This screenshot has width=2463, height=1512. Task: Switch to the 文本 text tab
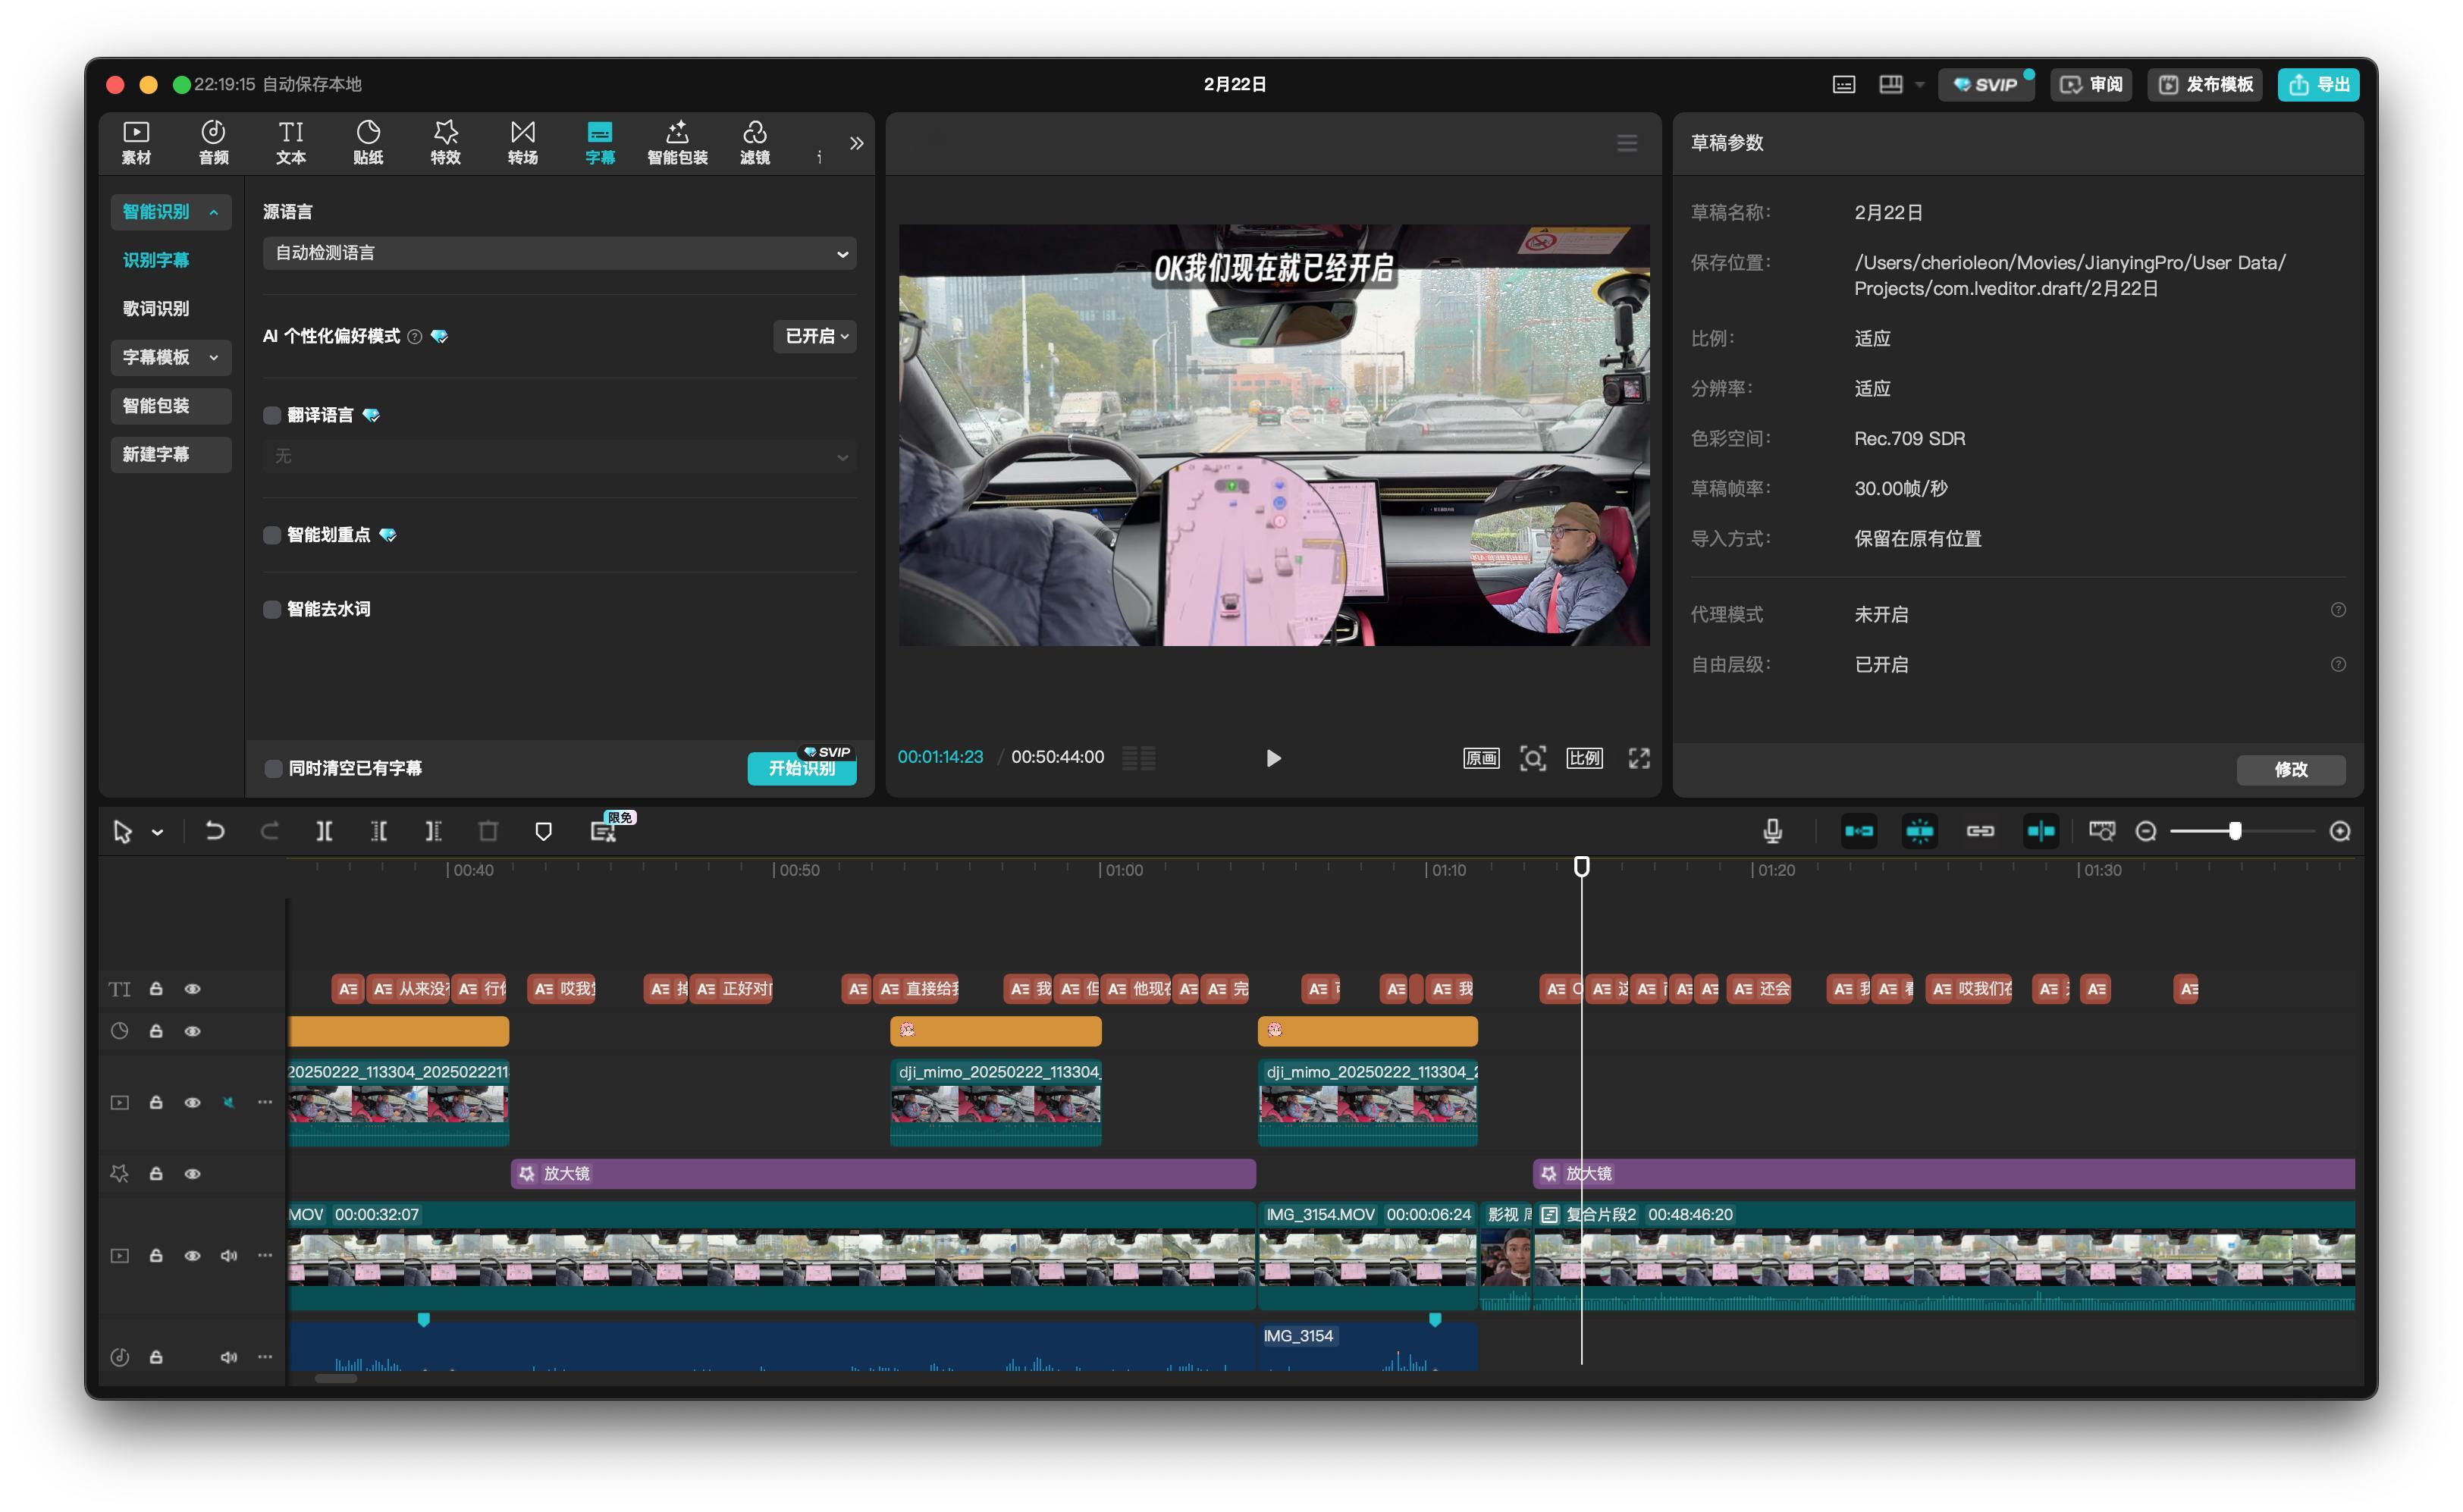[x=291, y=143]
